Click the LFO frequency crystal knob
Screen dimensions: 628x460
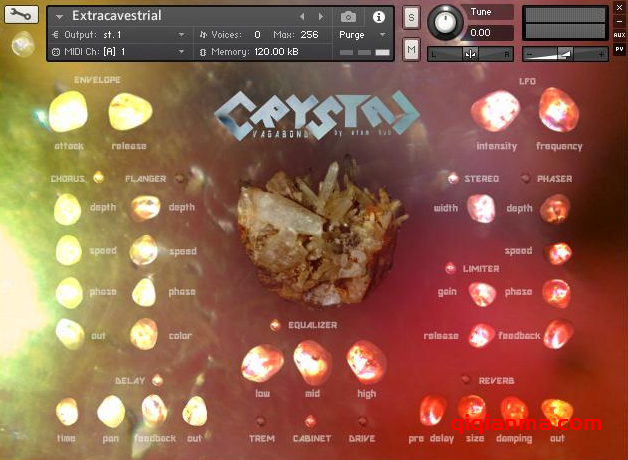click(557, 108)
